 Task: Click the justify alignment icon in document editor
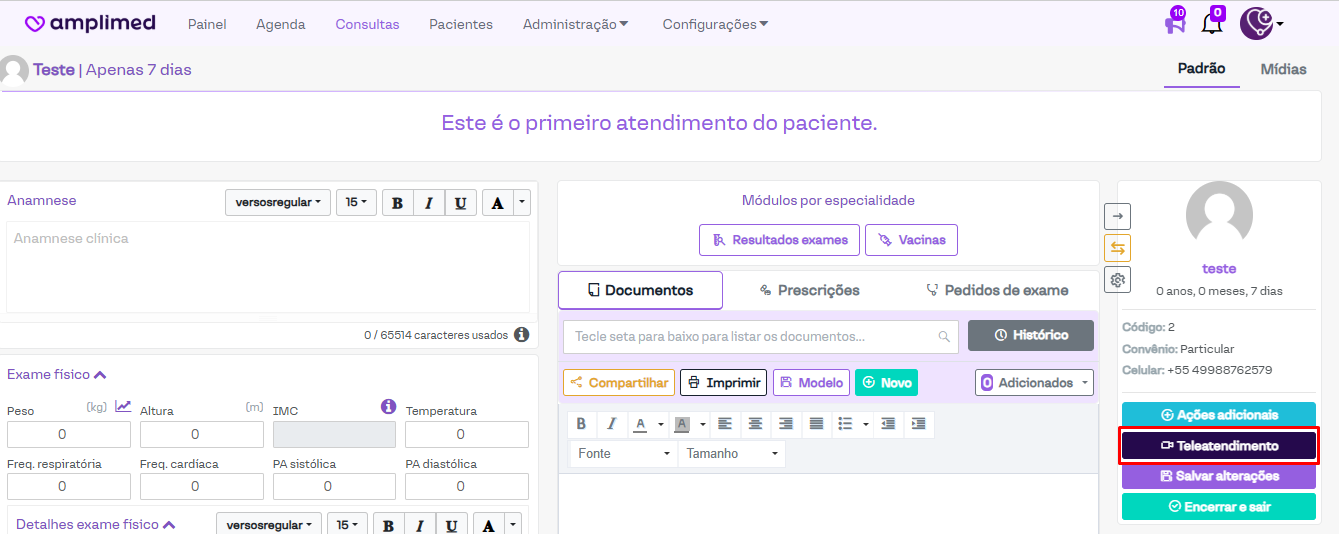(x=816, y=424)
